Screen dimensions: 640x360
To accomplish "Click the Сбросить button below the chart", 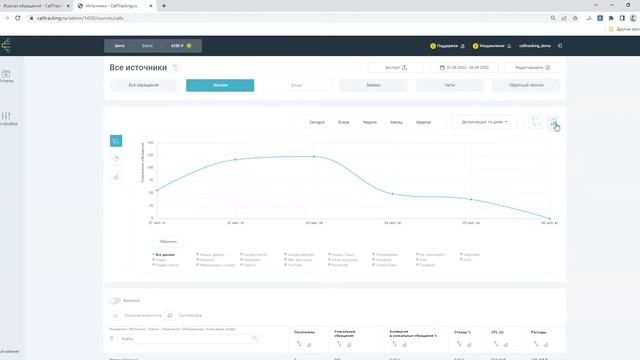I will (x=168, y=242).
